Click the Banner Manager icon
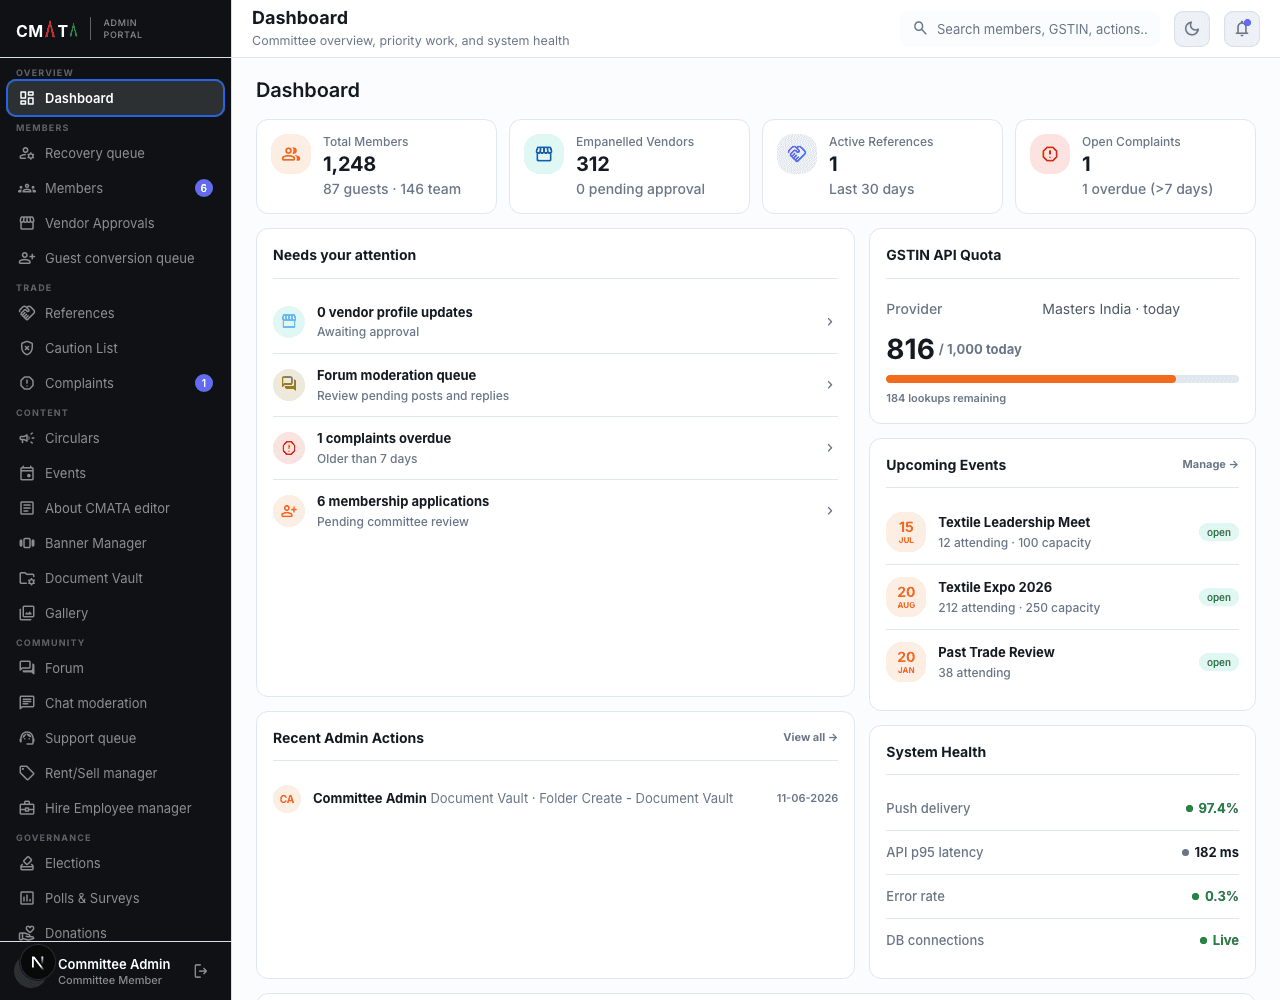The width and height of the screenshot is (1280, 1000). pyautogui.click(x=27, y=543)
